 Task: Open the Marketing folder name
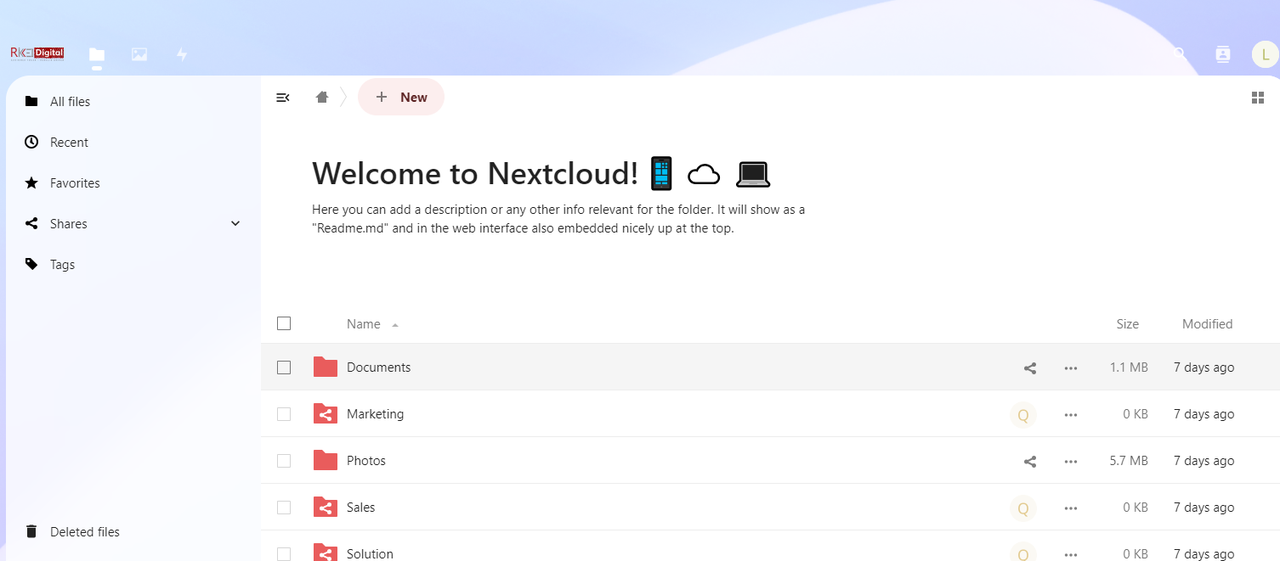pyautogui.click(x=375, y=414)
